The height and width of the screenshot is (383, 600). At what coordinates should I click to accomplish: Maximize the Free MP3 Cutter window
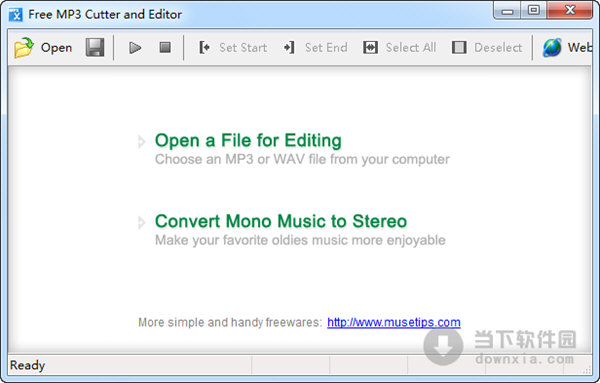(x=533, y=10)
